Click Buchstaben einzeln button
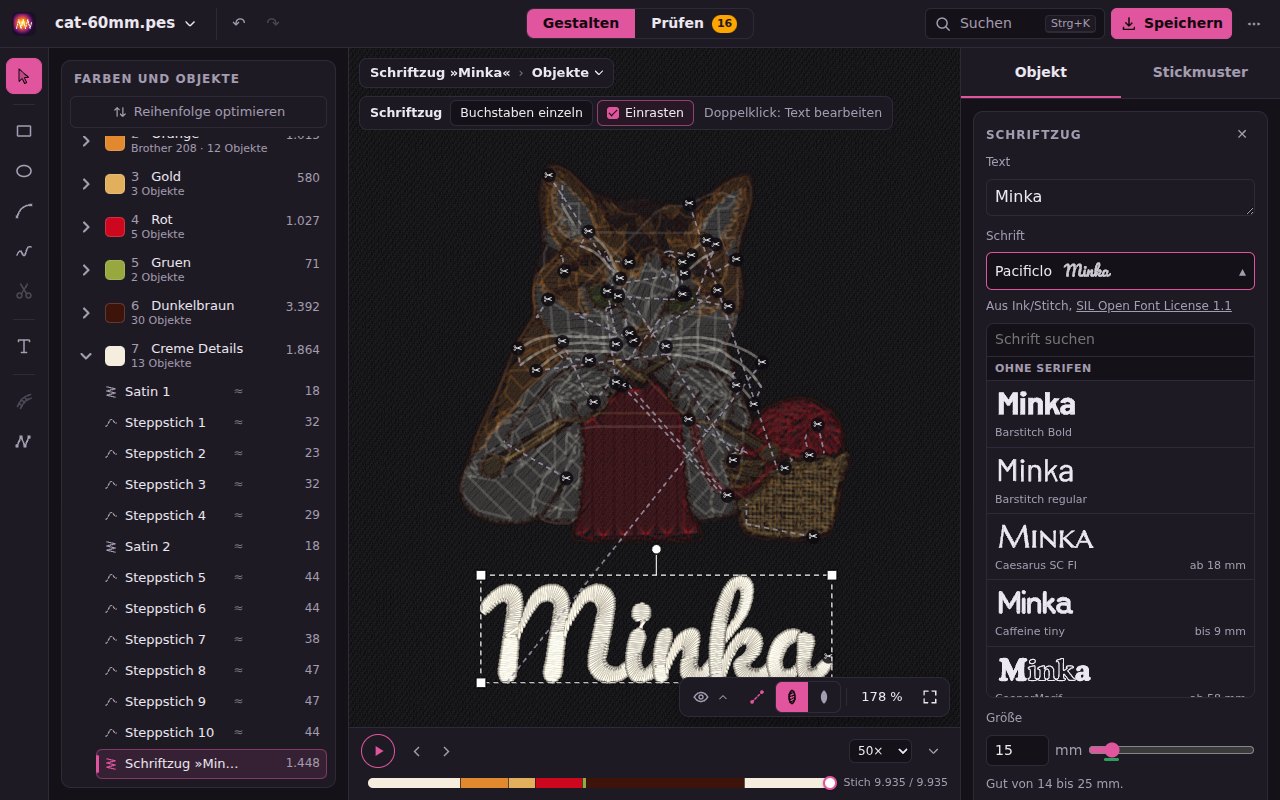This screenshot has width=1280, height=800. coord(521,113)
